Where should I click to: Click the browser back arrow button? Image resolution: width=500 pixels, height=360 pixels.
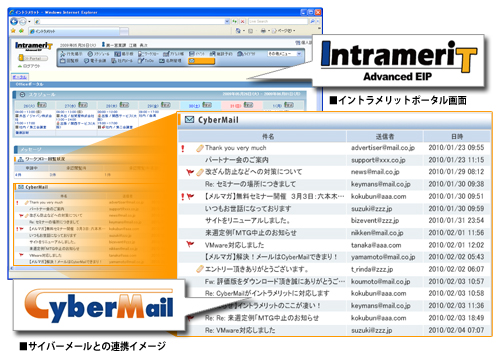pyautogui.click(x=14, y=22)
